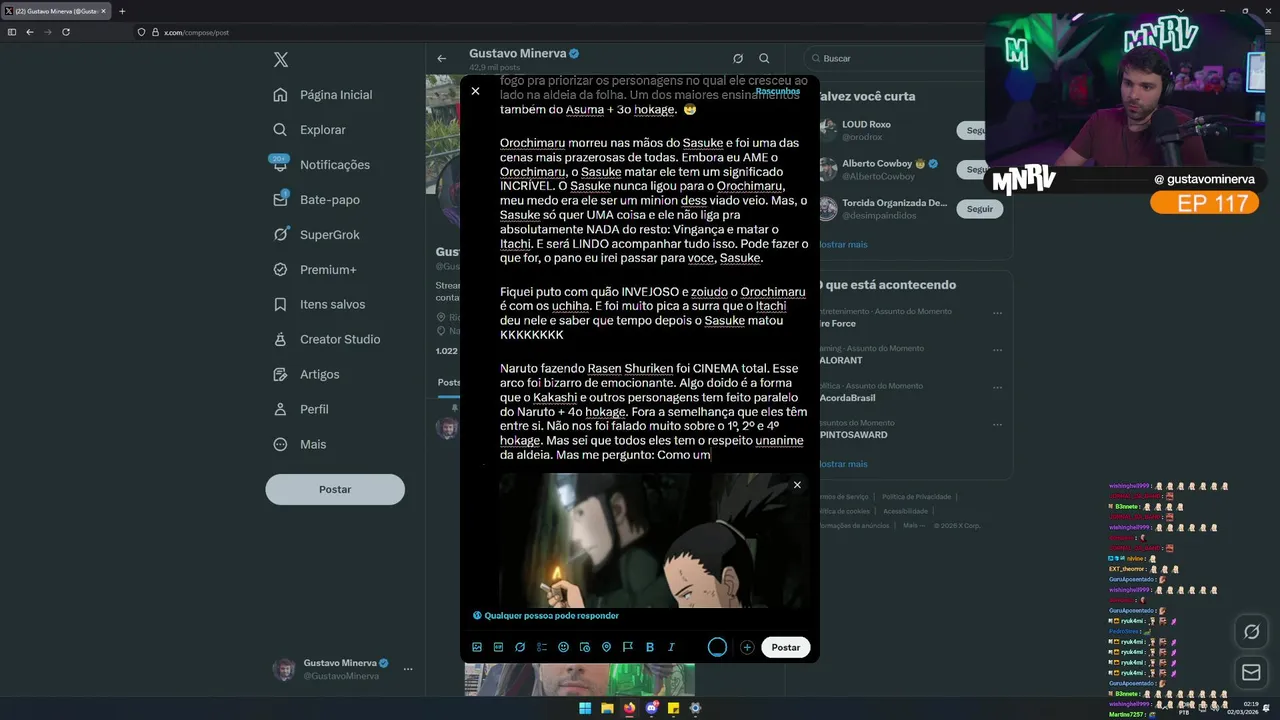1280x720 pixels.
Task: Reload the page in the browser
Action: 66,32
